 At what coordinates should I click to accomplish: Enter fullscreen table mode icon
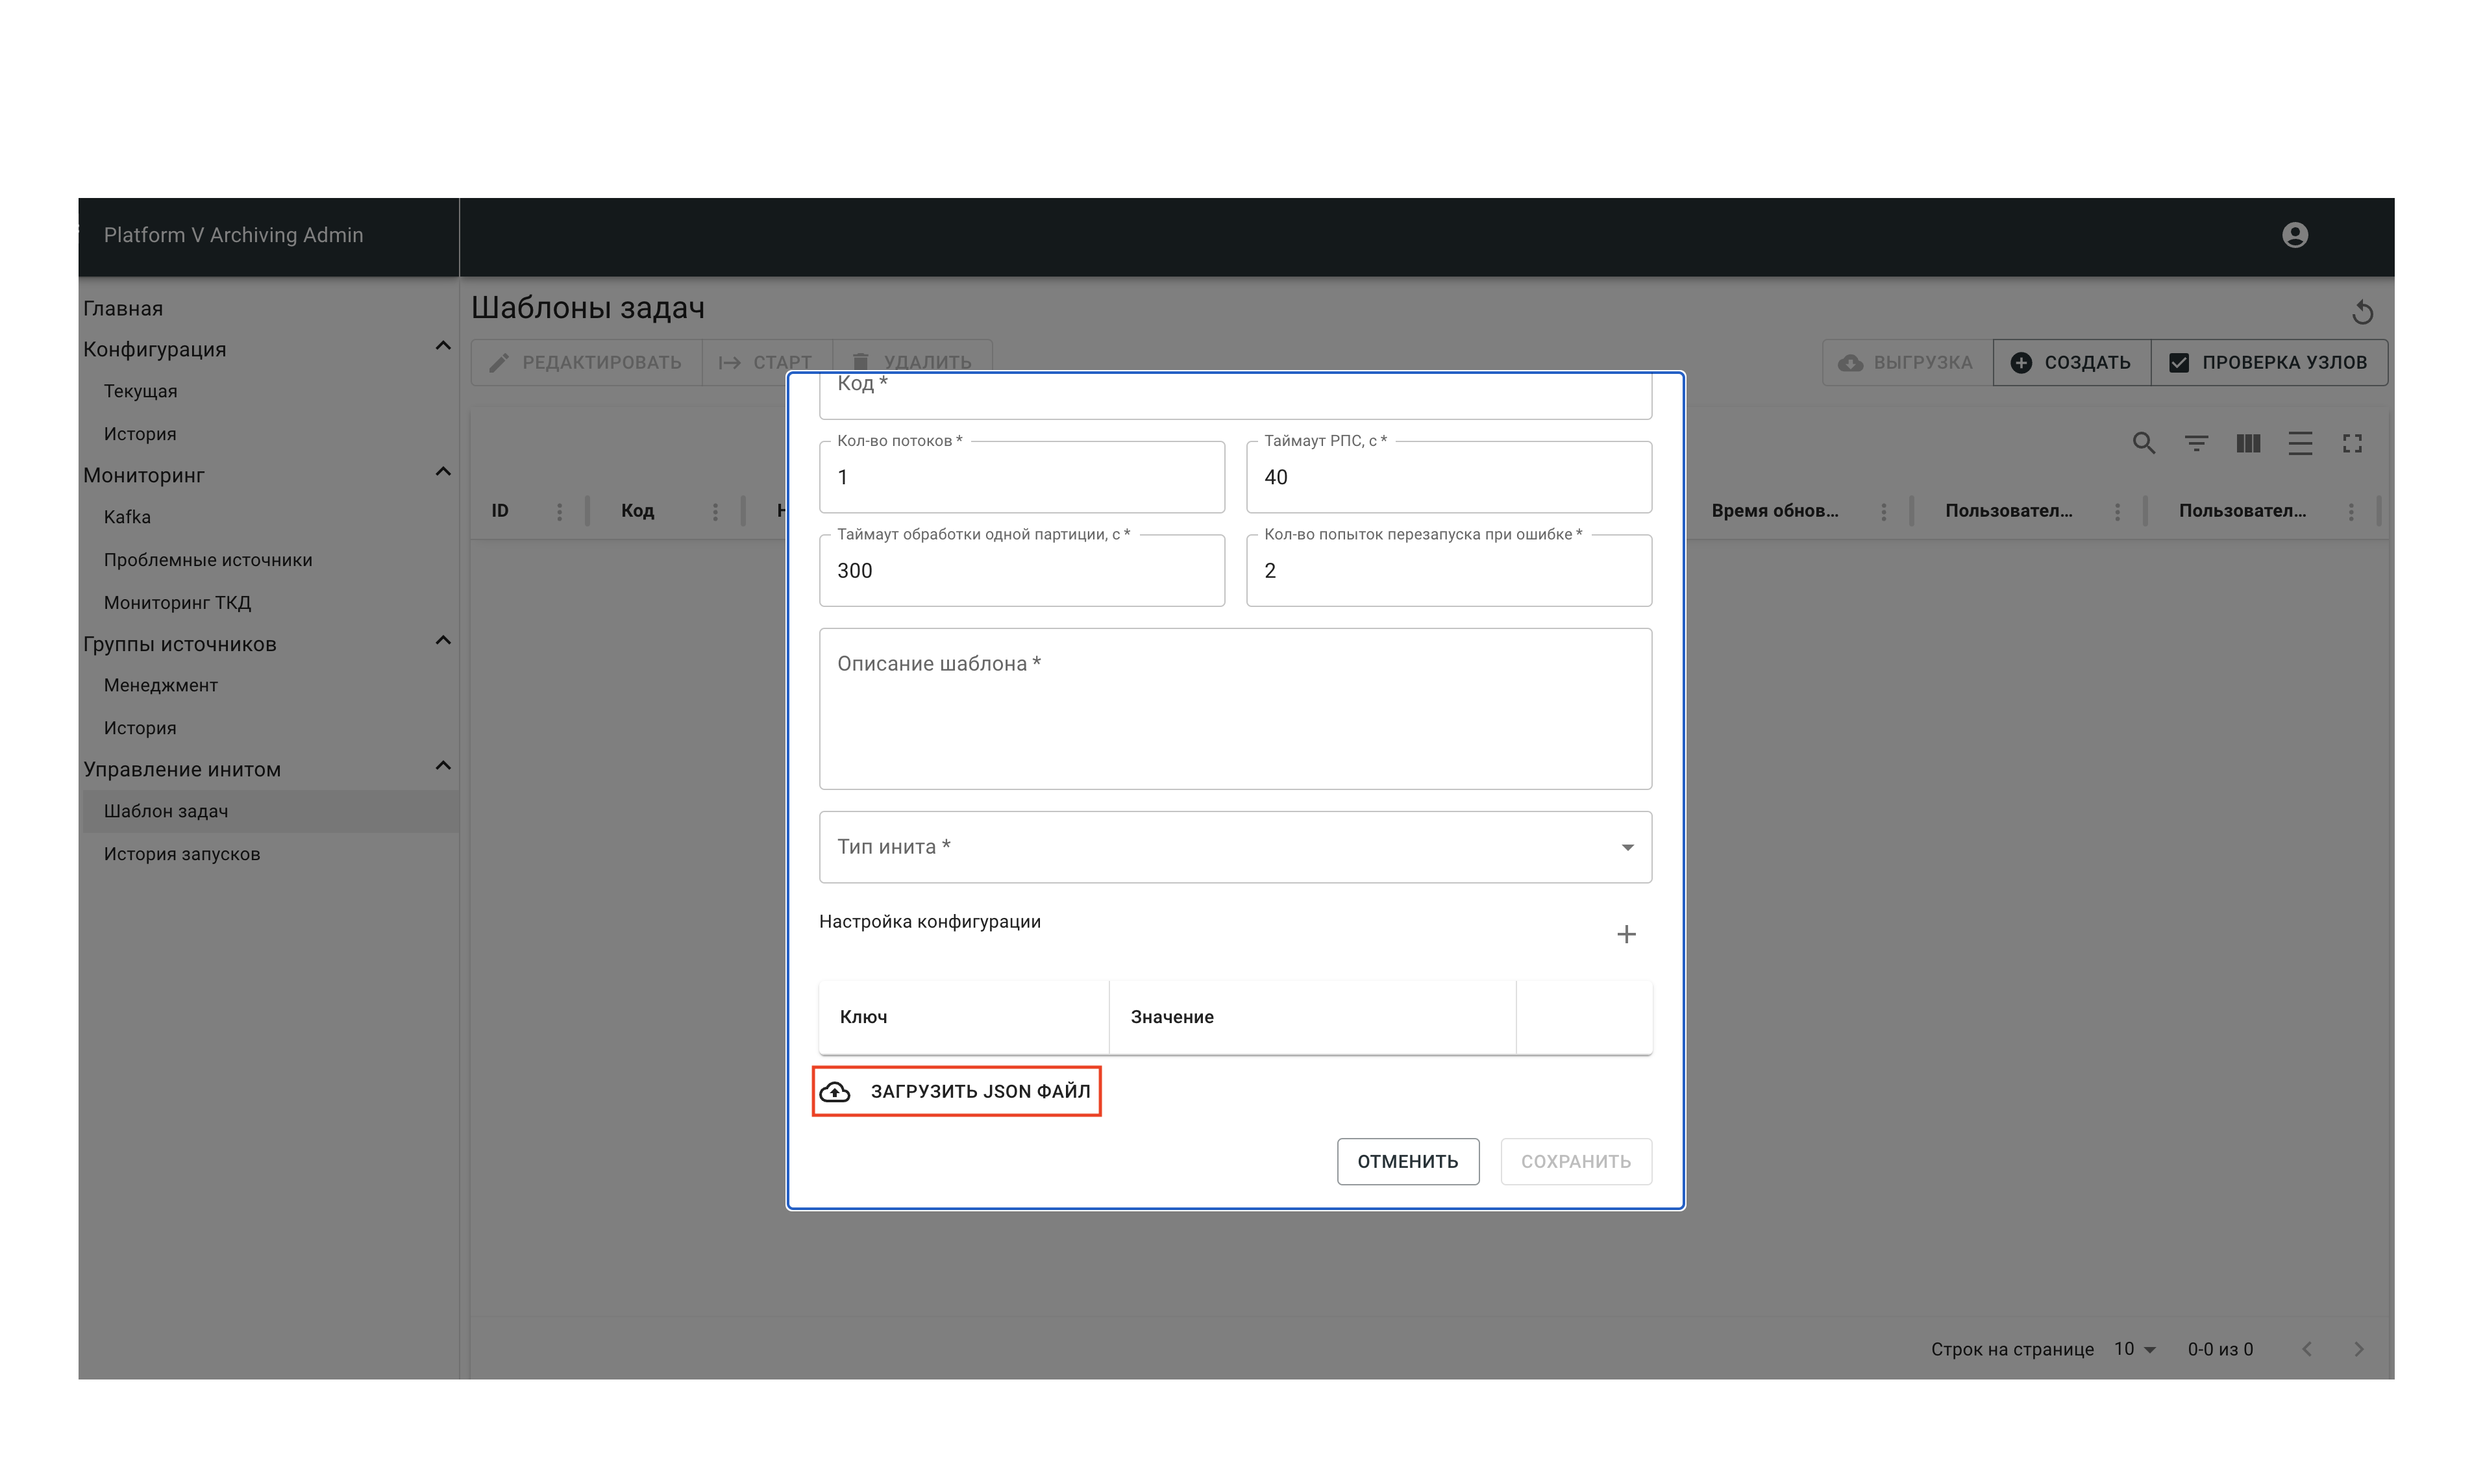click(2352, 443)
